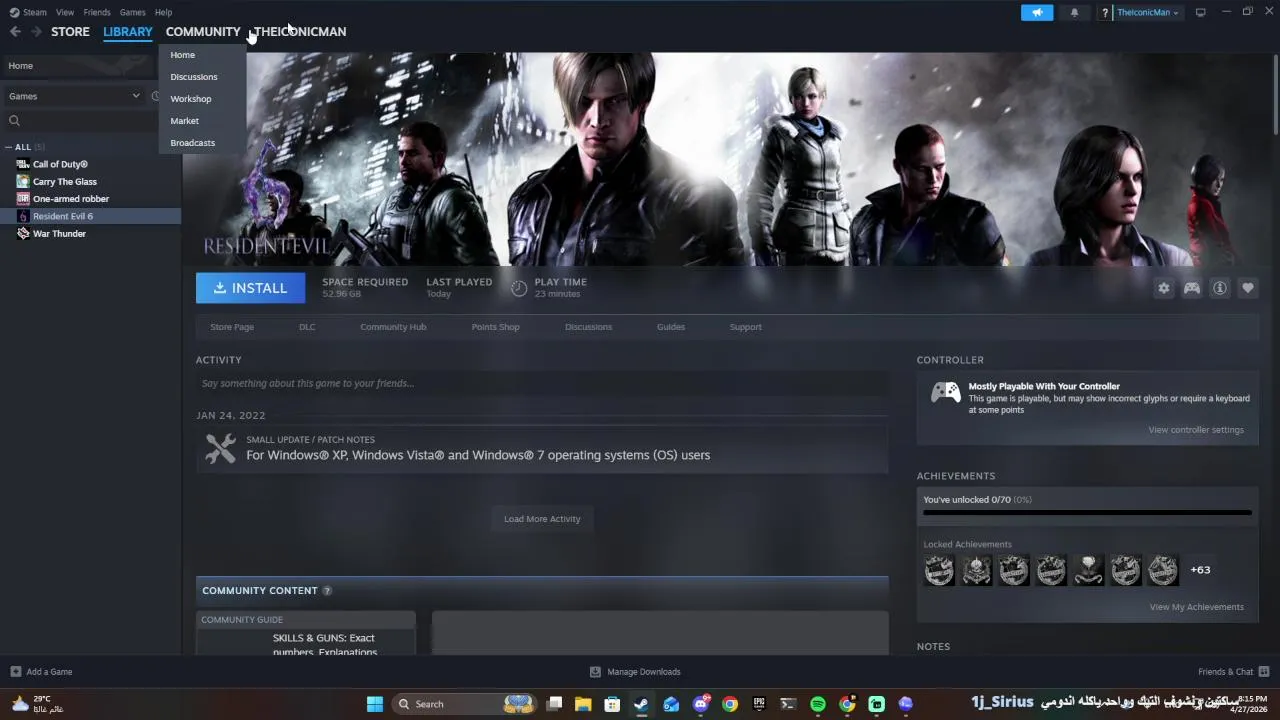
Task: Open the Guides link
Action: pos(671,327)
